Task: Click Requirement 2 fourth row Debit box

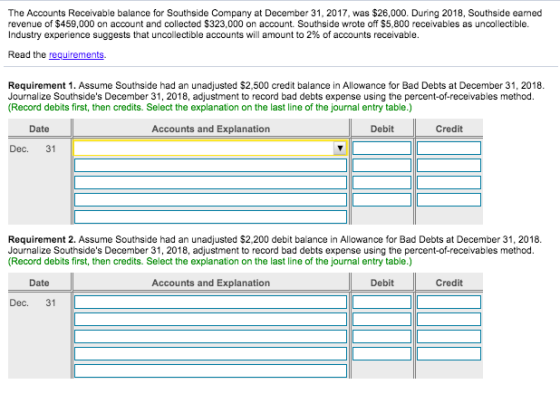Action: pos(382,353)
